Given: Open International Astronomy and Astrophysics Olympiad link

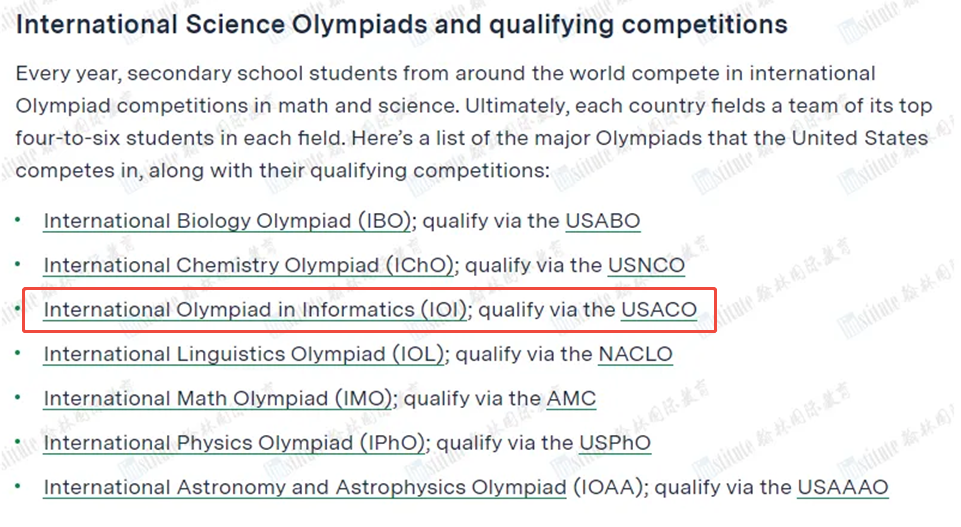Looking at the screenshot, I should [305, 488].
